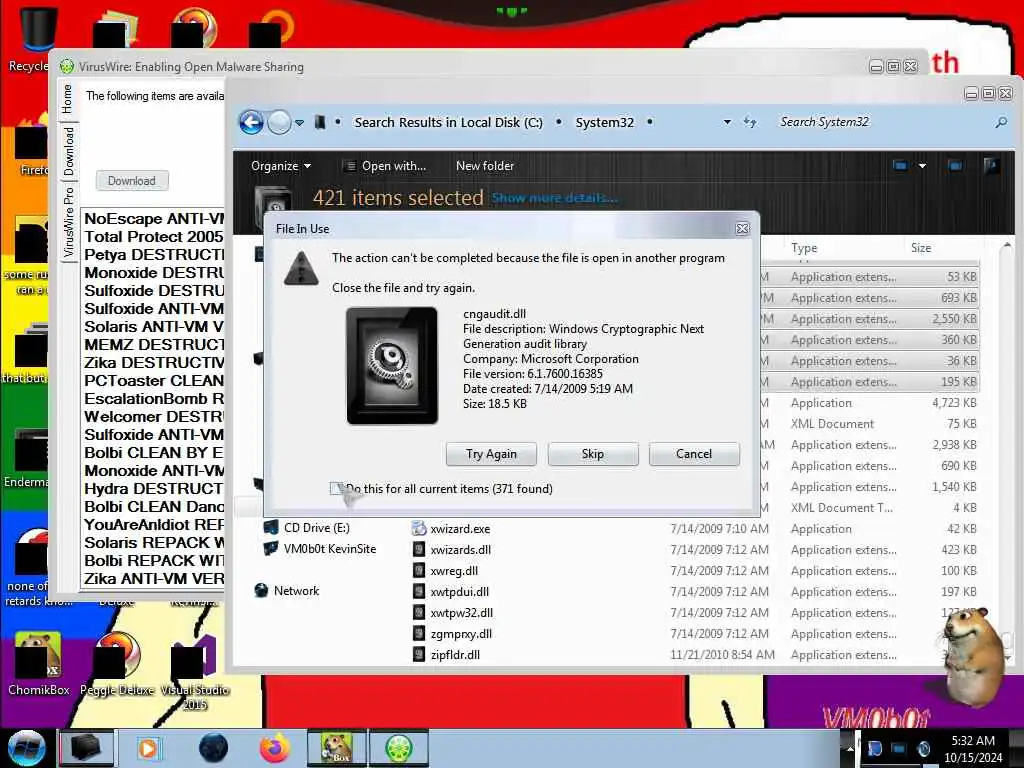Click Try Again in File In Use dialog
This screenshot has width=1024, height=768.
[491, 454]
